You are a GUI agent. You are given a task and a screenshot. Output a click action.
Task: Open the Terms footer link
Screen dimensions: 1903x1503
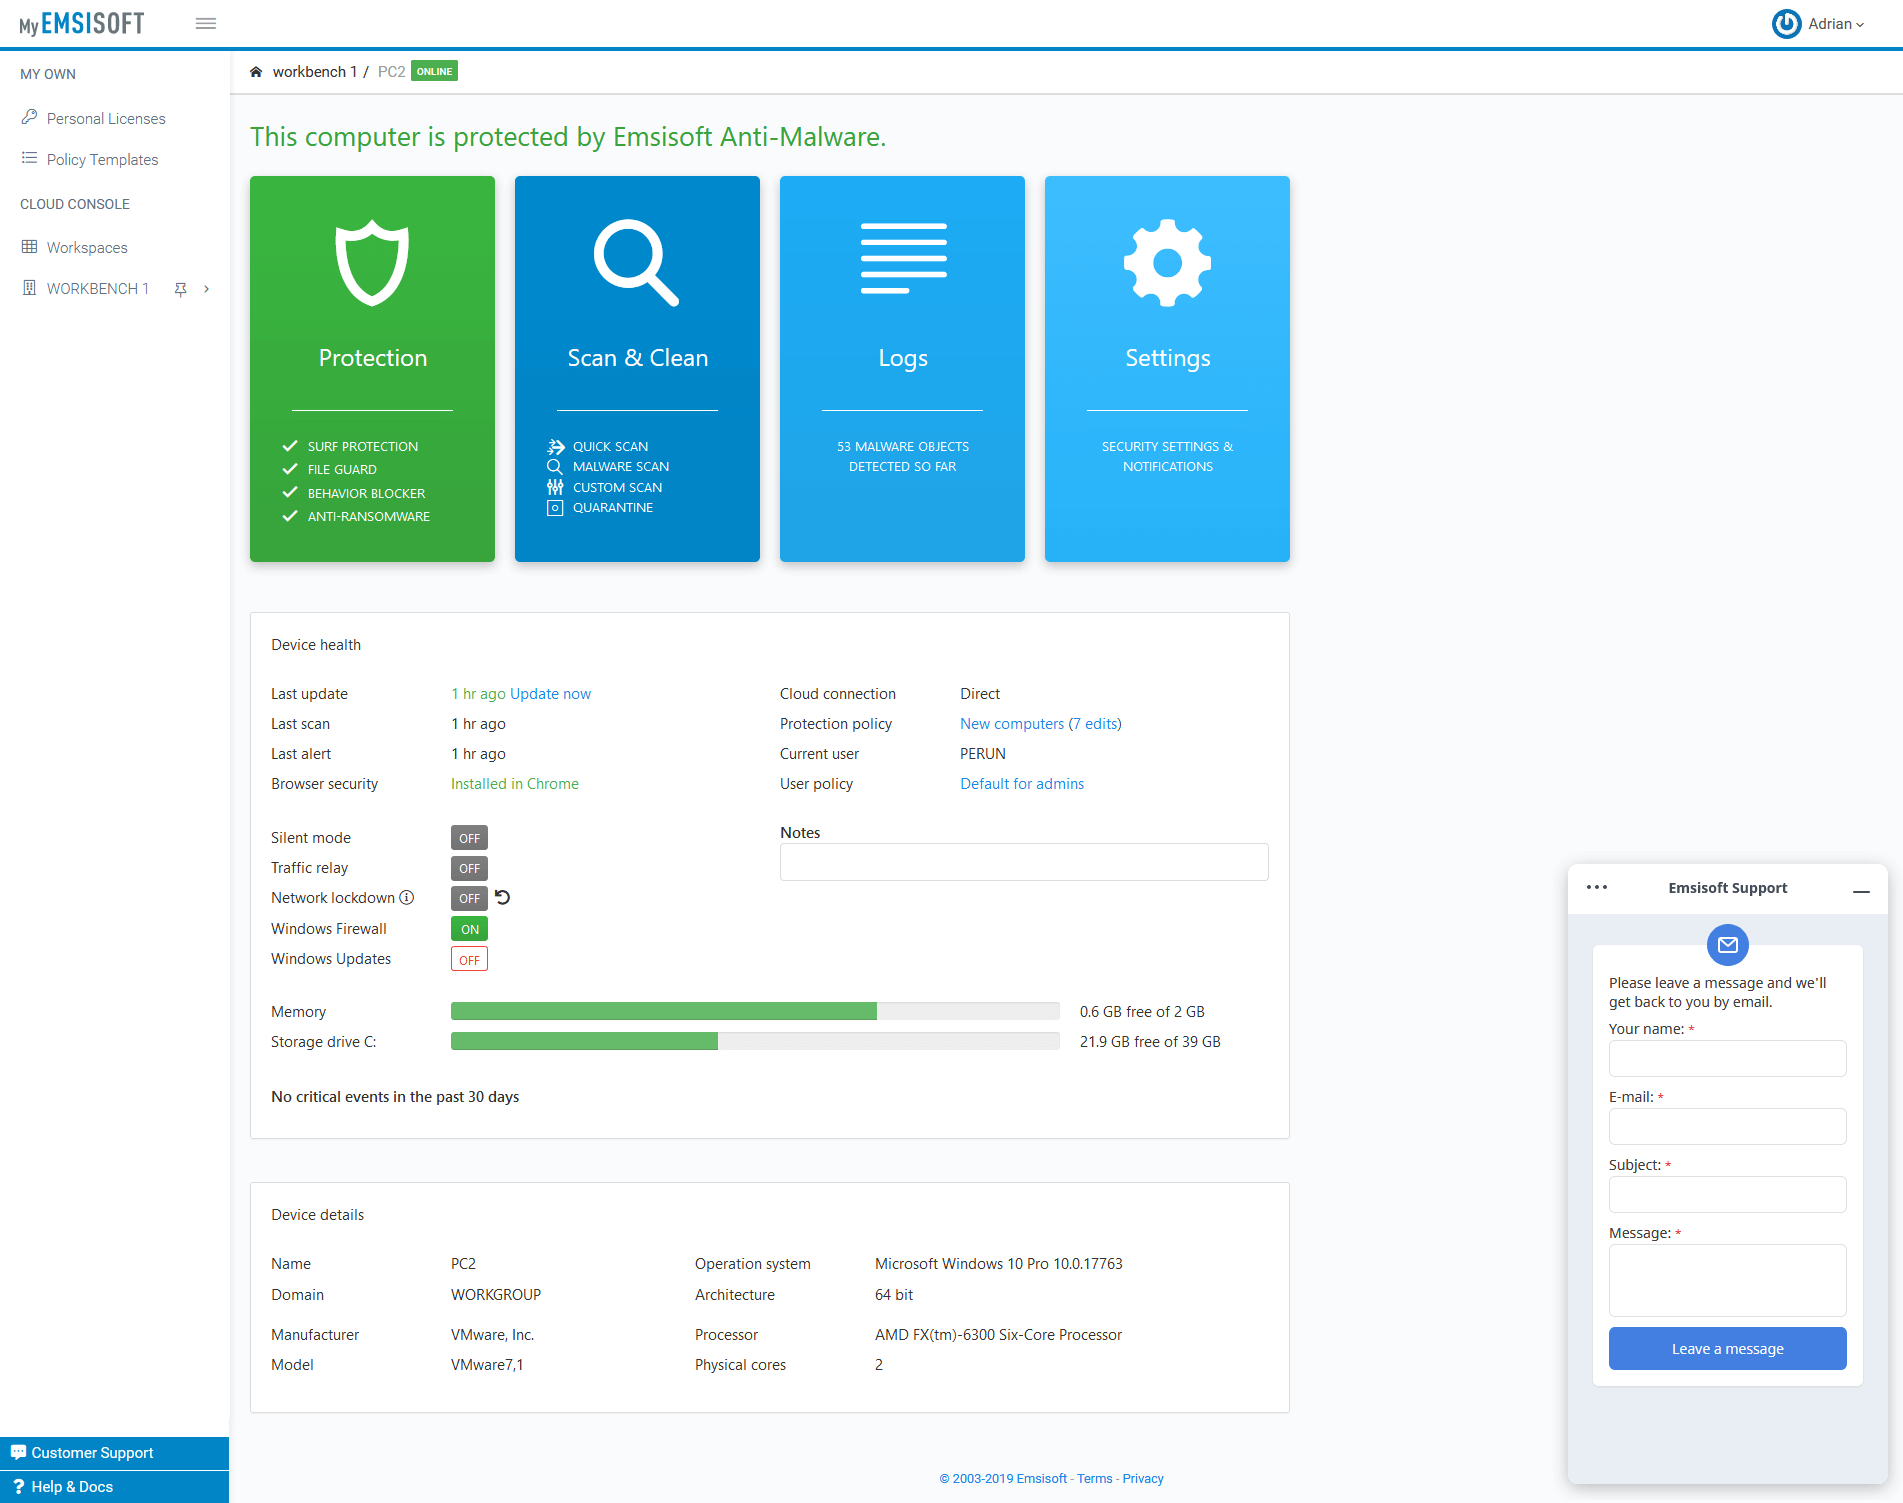(1094, 1478)
